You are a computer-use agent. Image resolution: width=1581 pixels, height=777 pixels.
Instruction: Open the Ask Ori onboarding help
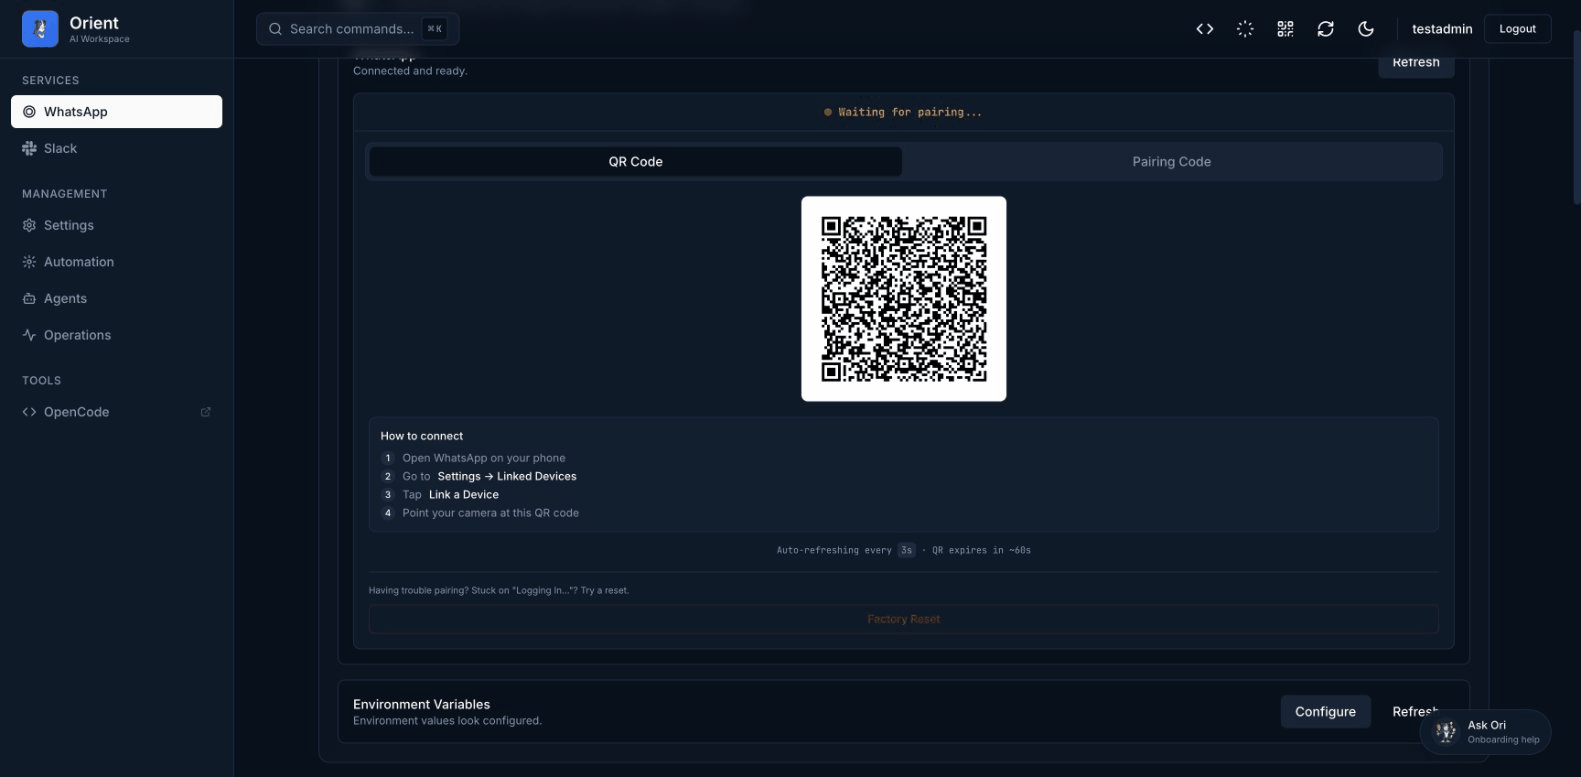point(1485,732)
